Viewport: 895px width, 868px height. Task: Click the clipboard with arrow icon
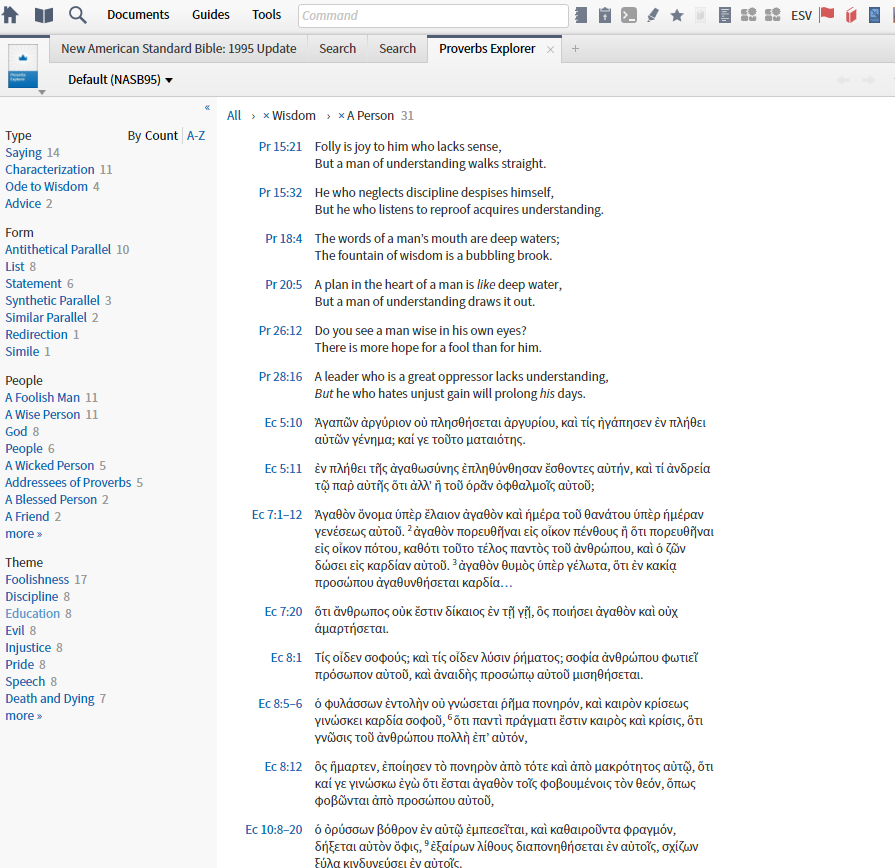click(x=605, y=15)
